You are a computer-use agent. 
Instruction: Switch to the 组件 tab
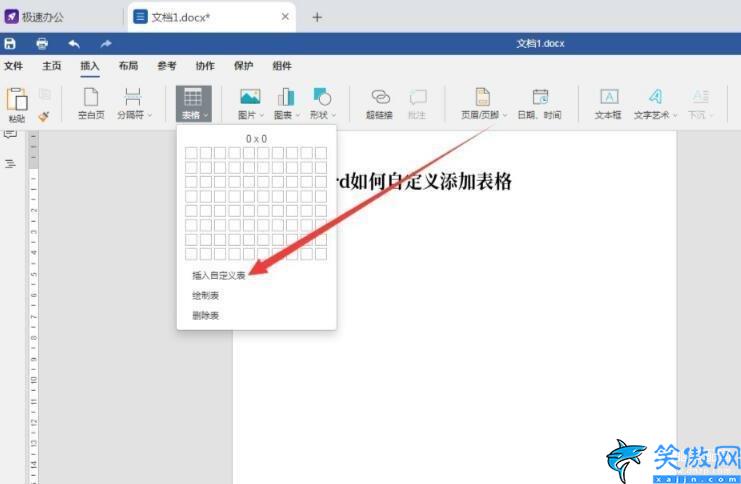click(x=282, y=66)
